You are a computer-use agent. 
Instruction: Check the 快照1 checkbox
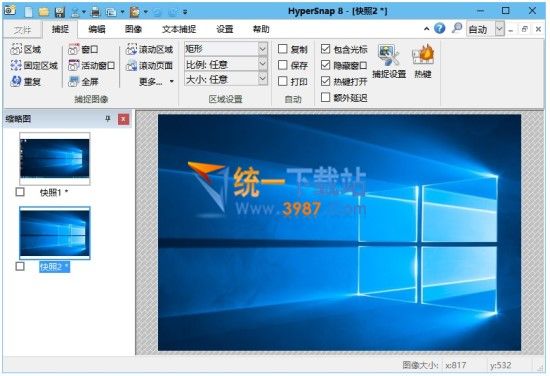(20, 192)
